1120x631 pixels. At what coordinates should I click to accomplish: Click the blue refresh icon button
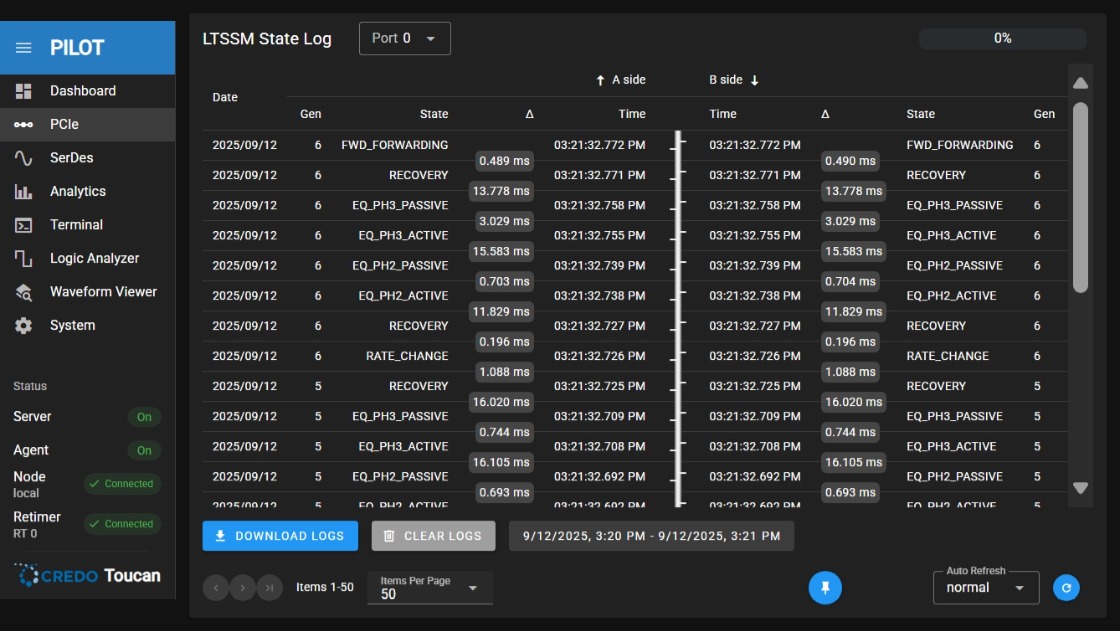1066,588
